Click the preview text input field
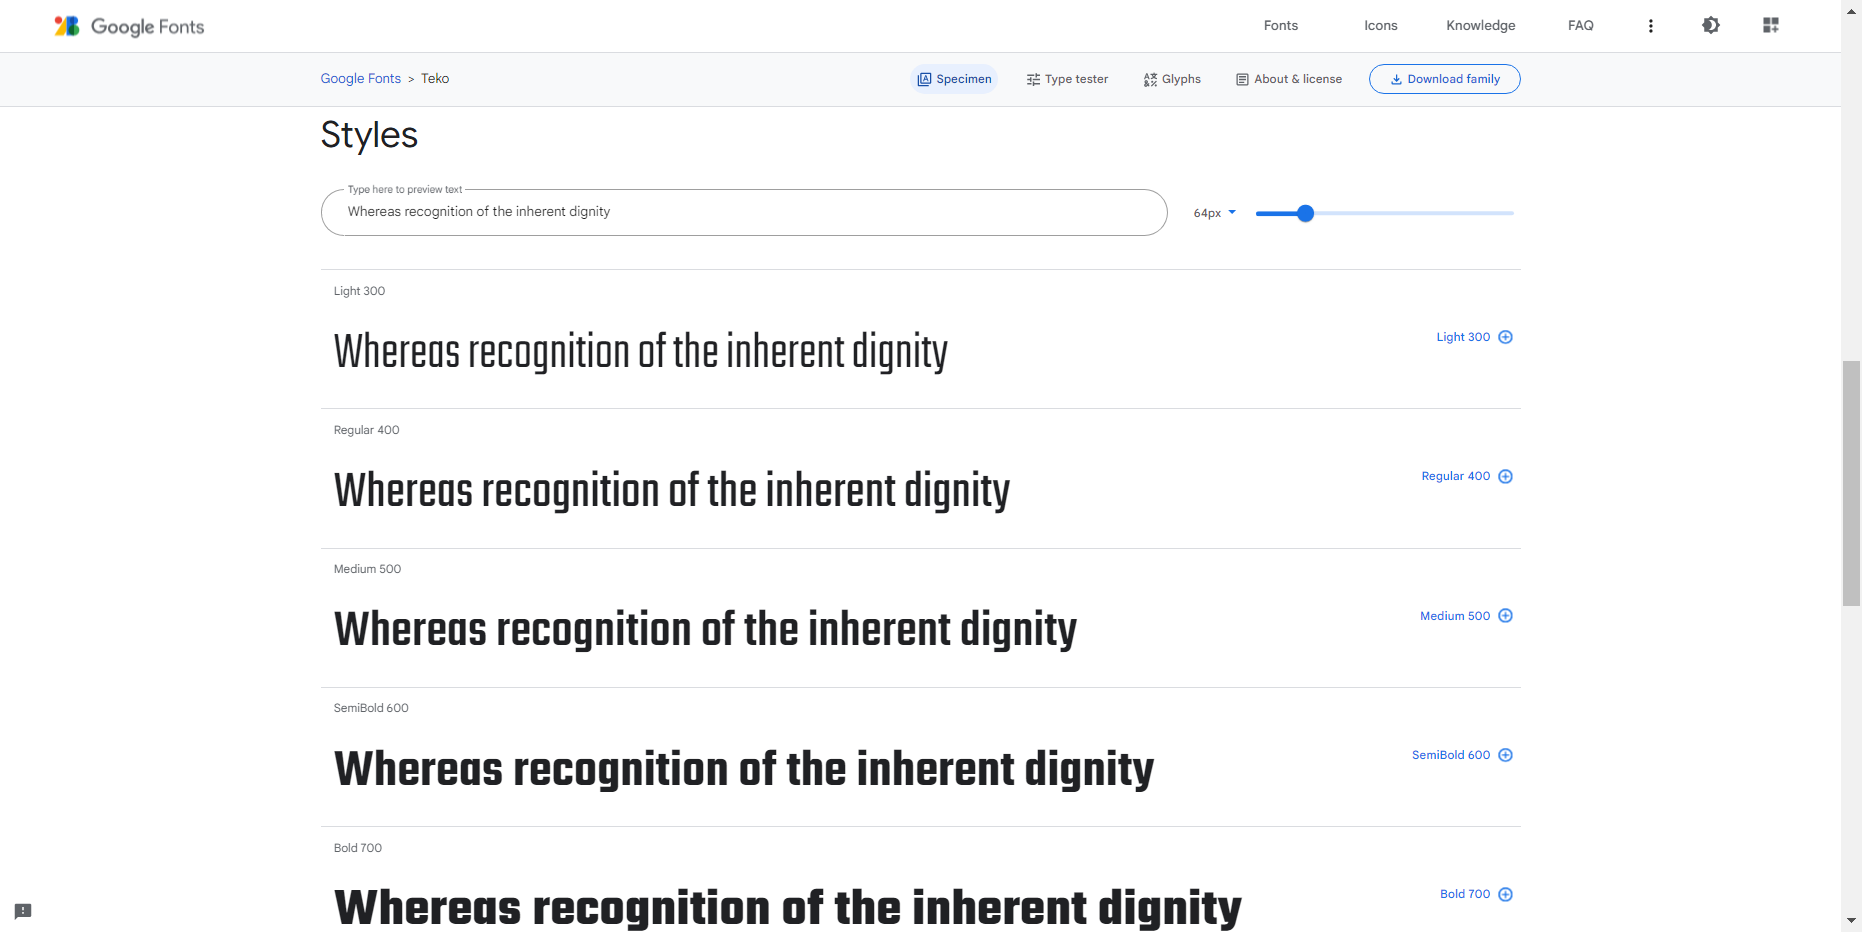This screenshot has width=1862, height=932. click(743, 212)
